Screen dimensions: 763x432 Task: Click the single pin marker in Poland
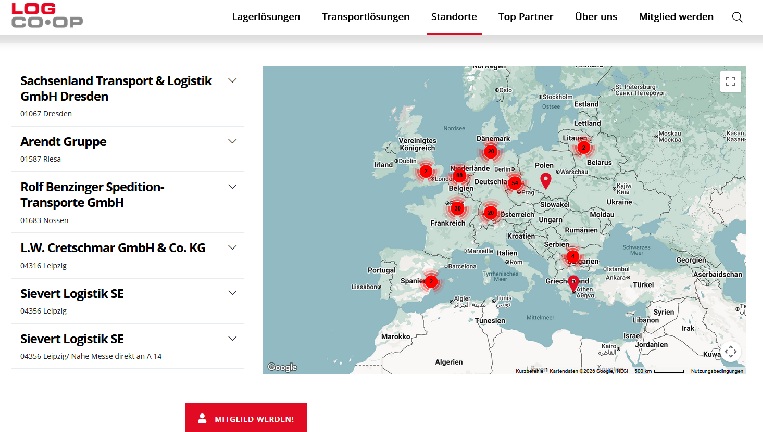click(546, 180)
